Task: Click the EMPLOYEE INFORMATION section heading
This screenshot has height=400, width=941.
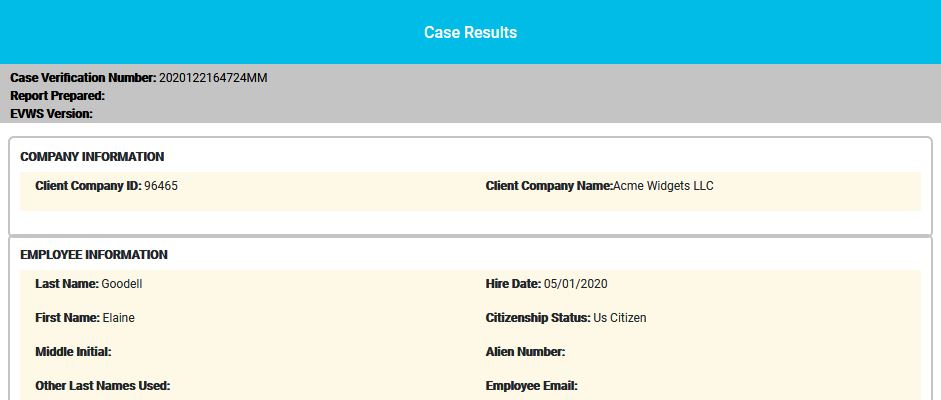Action: (x=94, y=255)
